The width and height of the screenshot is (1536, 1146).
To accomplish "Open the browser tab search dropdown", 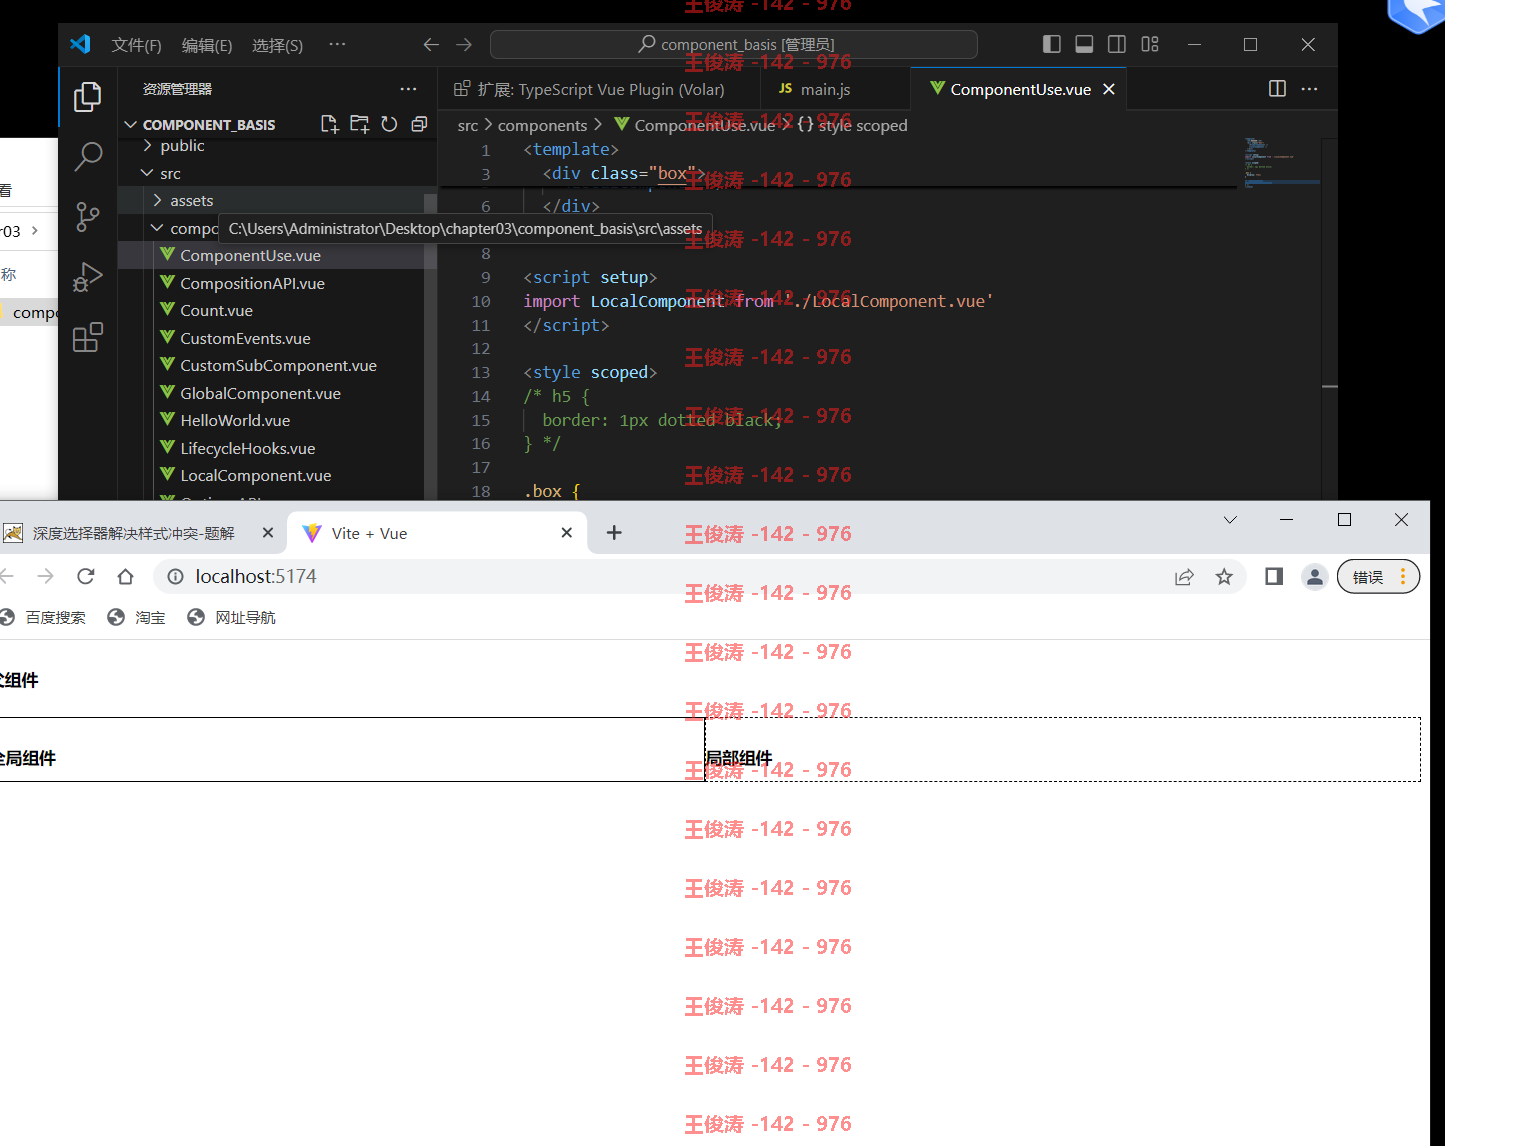I will tap(1230, 520).
